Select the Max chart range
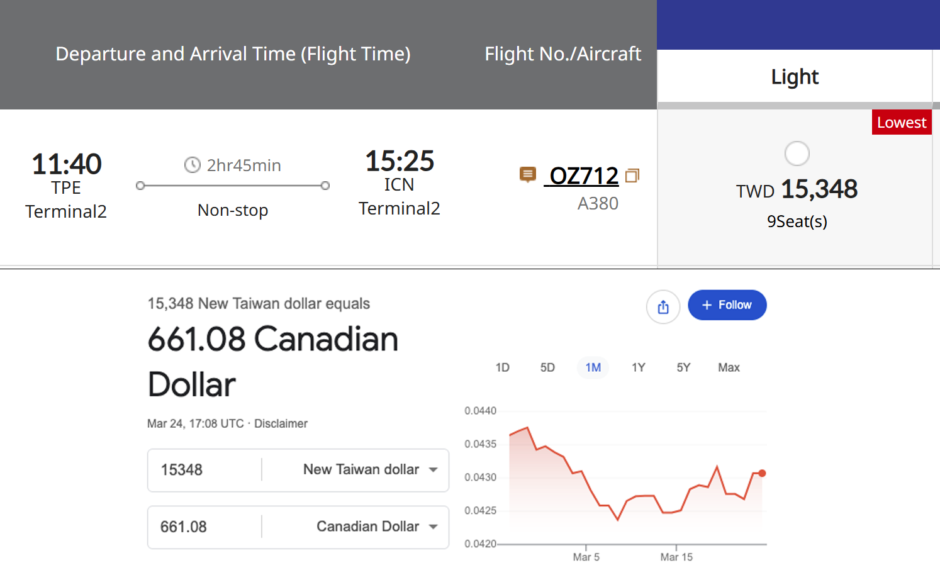The image size is (940, 575). point(729,368)
